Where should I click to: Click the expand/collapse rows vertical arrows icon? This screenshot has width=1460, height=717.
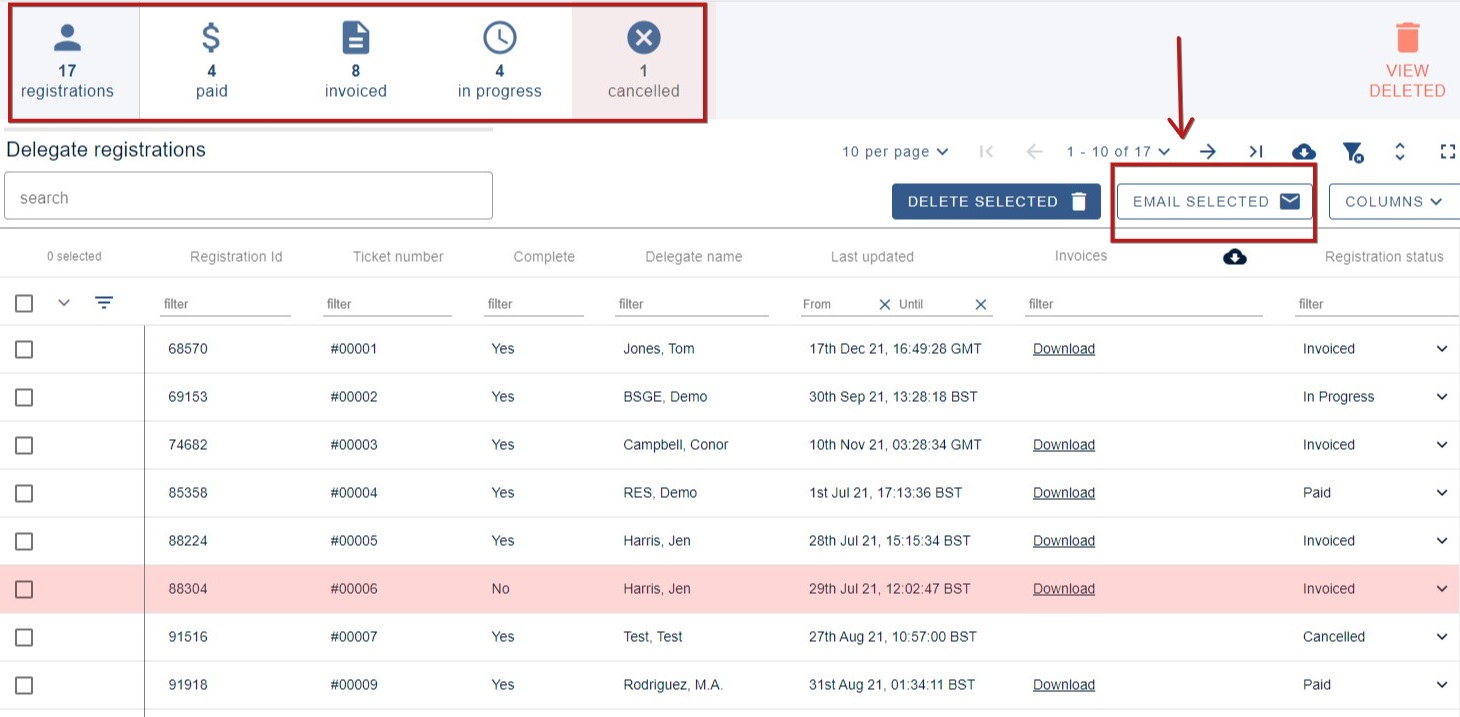coord(1400,152)
